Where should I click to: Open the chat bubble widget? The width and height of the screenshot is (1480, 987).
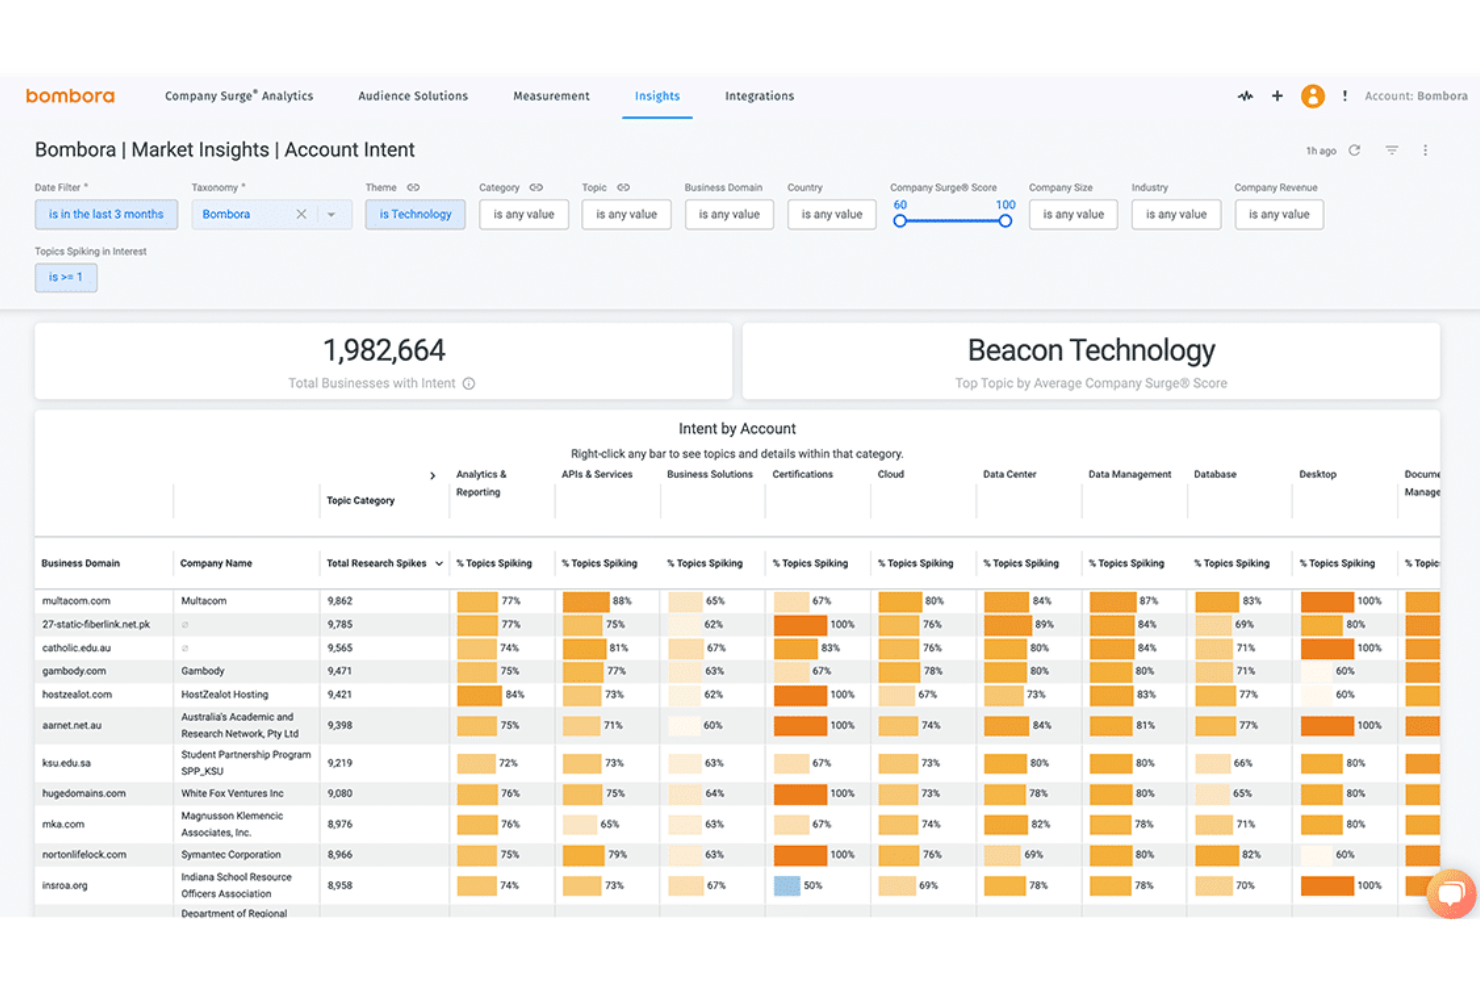1451,892
